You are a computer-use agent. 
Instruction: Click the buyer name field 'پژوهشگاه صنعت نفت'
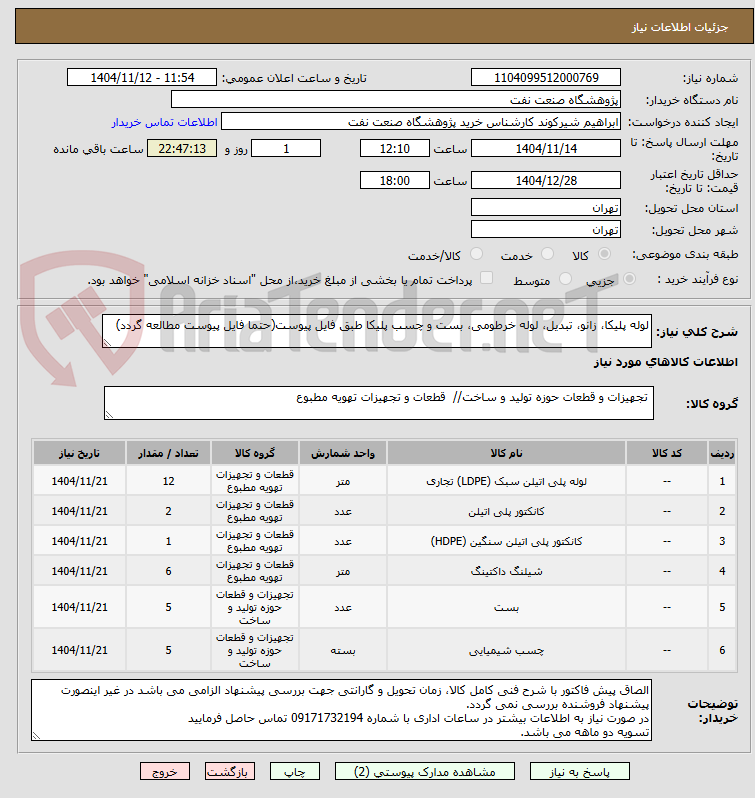[396, 99]
